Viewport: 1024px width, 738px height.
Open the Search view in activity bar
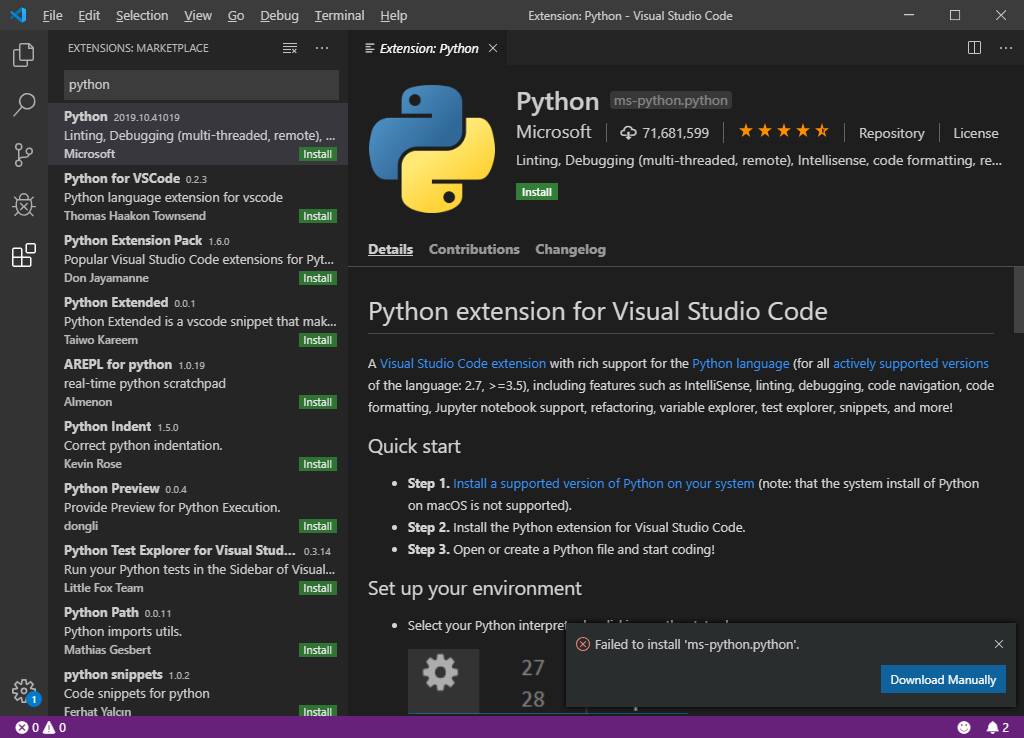[23, 105]
